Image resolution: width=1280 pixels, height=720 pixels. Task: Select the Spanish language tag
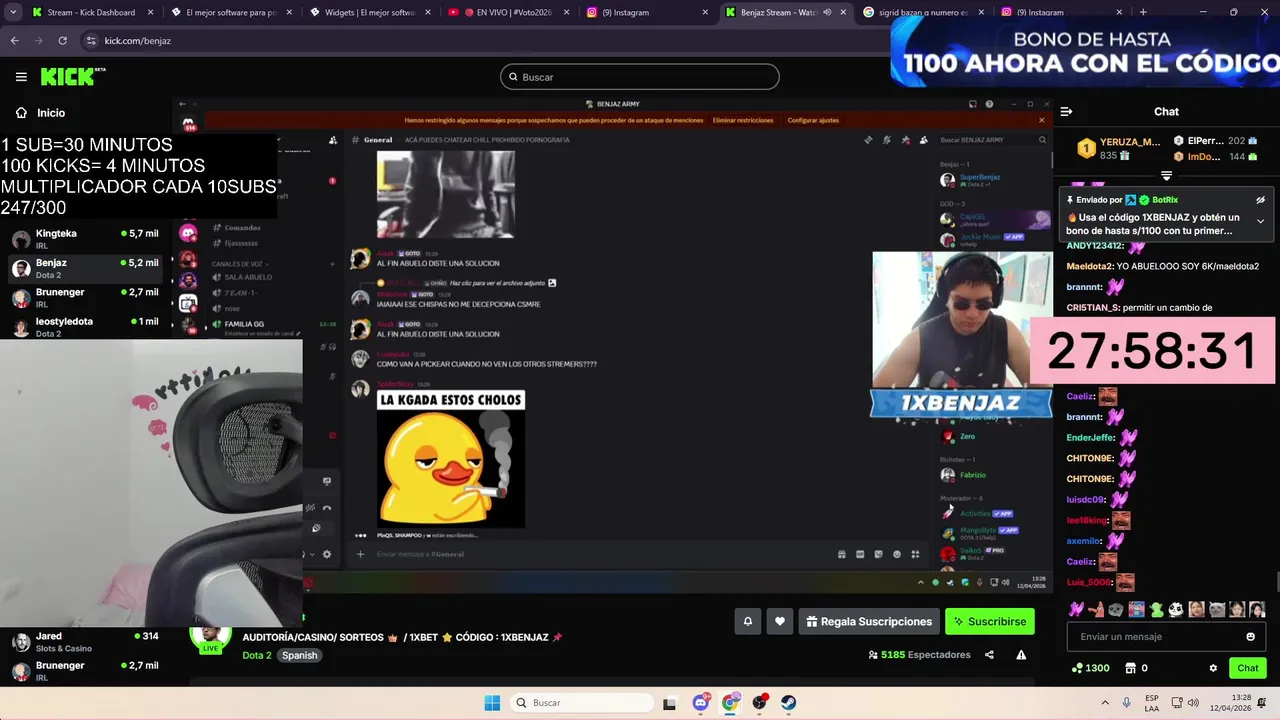pyautogui.click(x=299, y=656)
